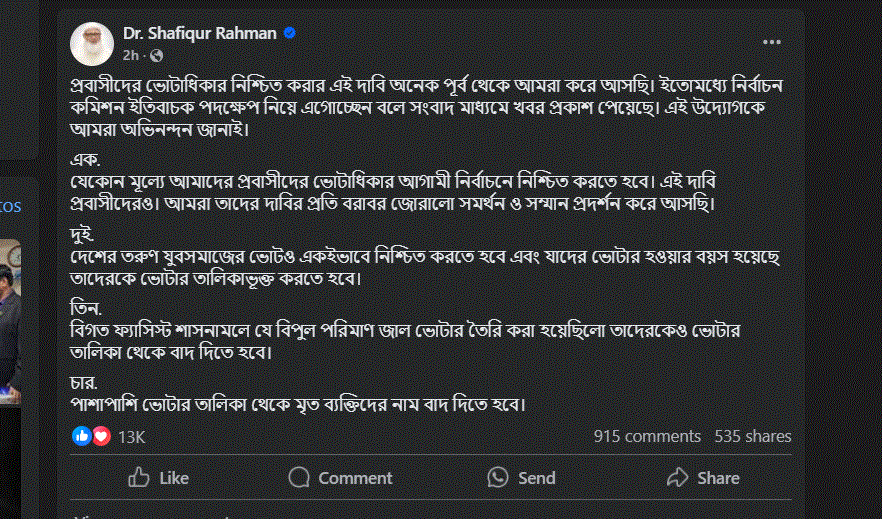The width and height of the screenshot is (882, 519).
Task: Click the WhatsApp Send icon
Action: 498,478
